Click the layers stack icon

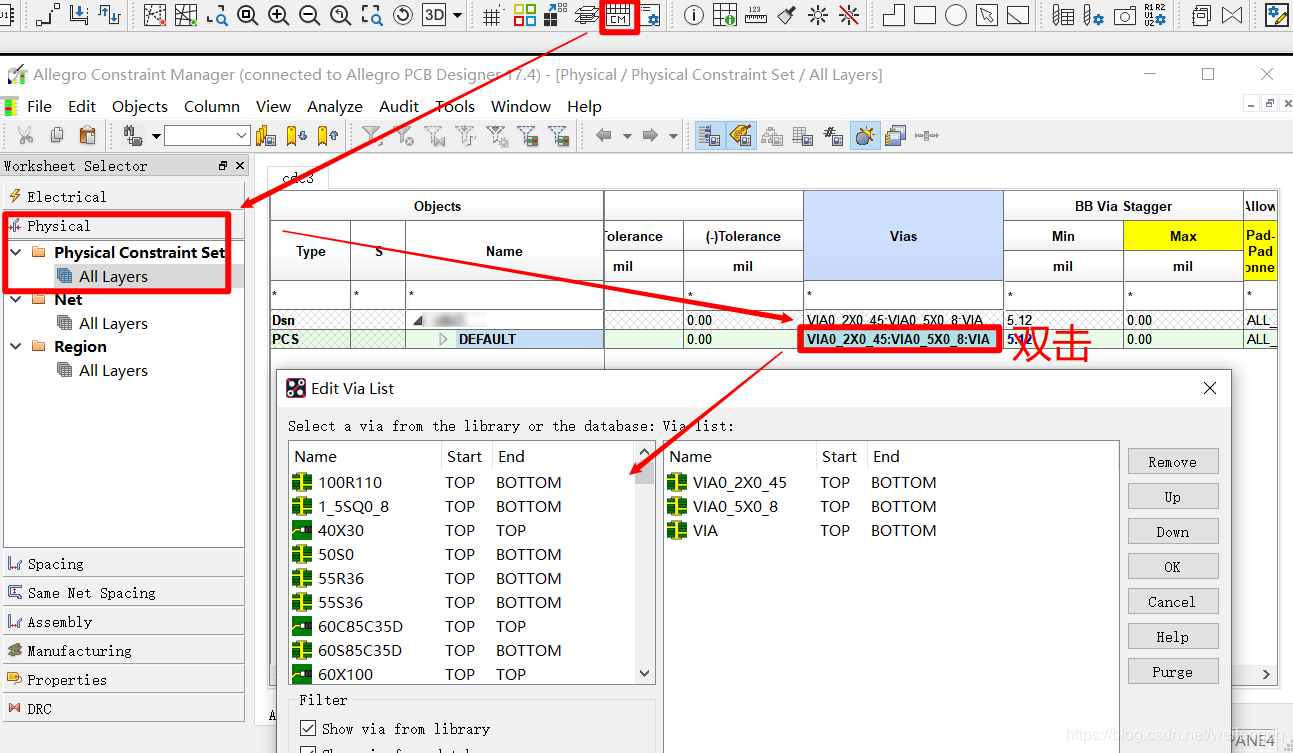[x=587, y=16]
